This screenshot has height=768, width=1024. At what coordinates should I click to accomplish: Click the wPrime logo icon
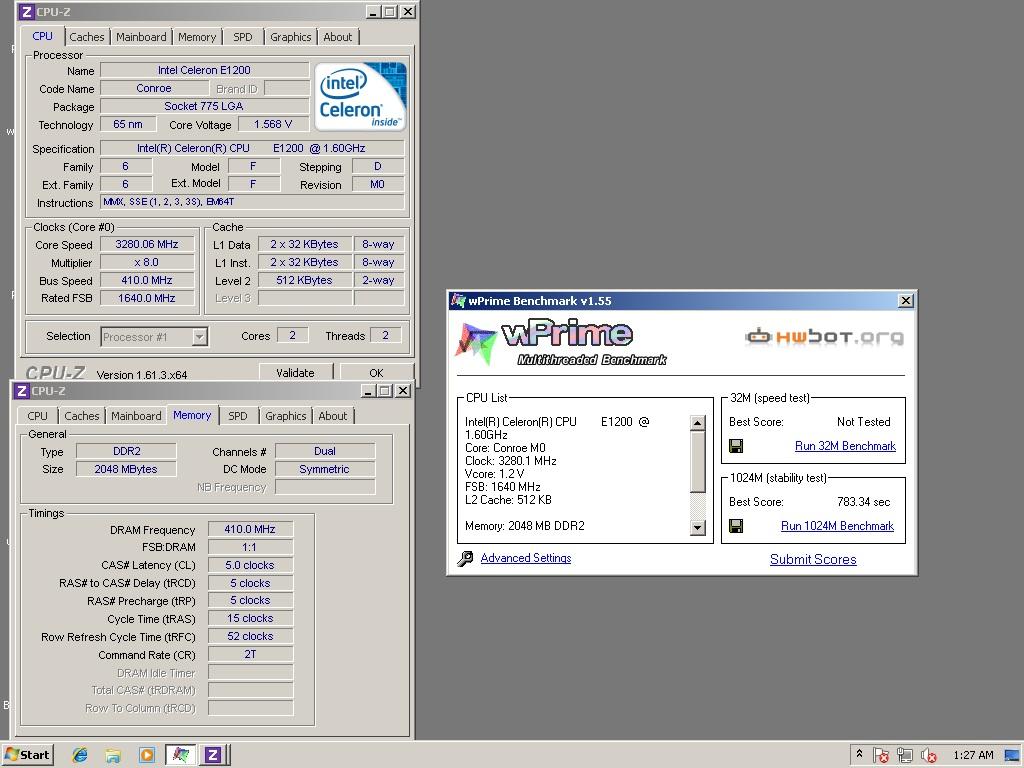pos(476,342)
